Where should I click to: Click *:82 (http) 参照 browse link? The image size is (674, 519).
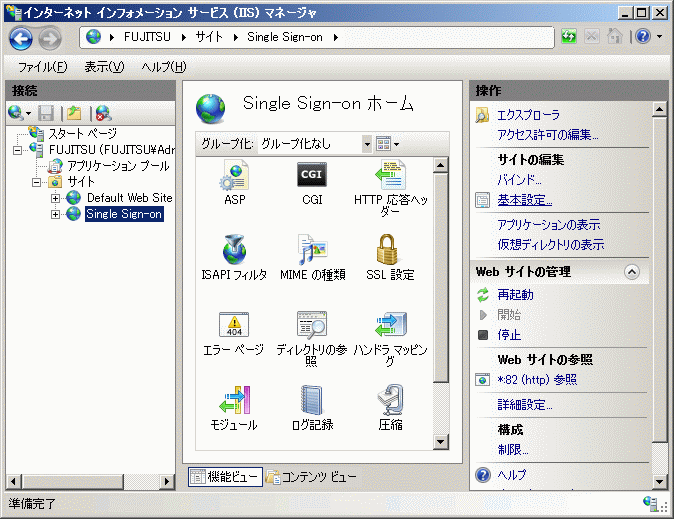pyautogui.click(x=537, y=380)
